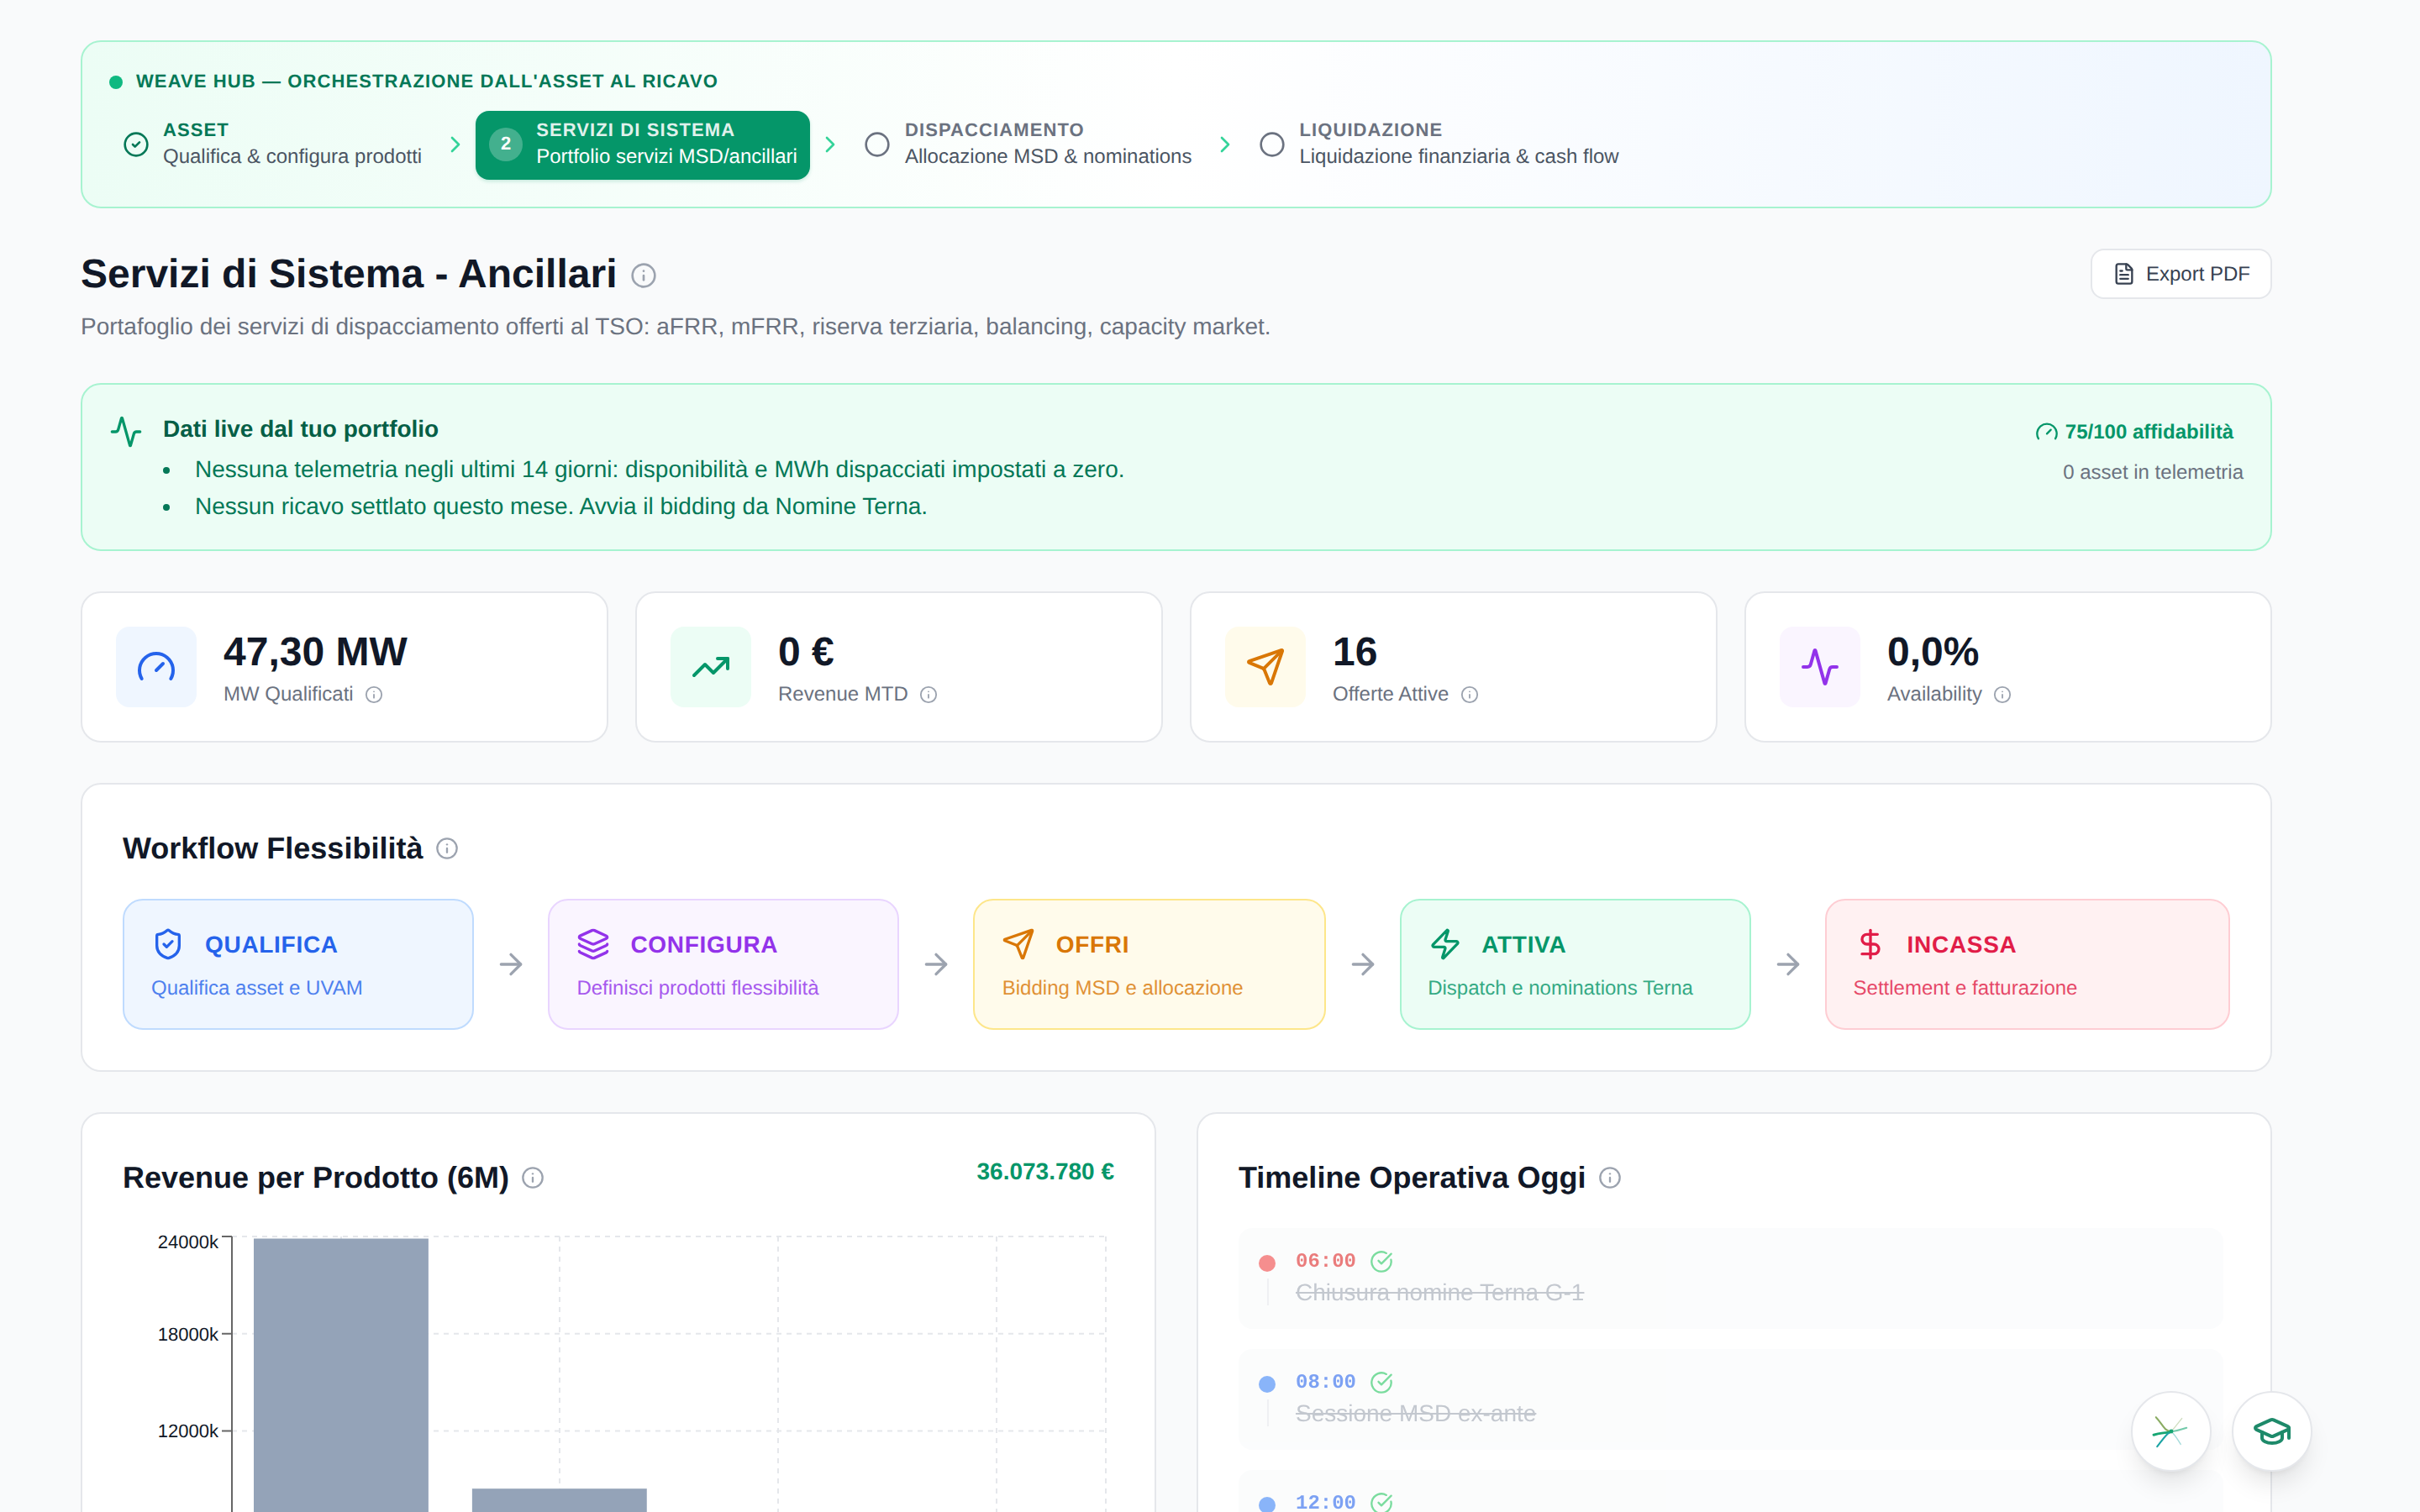Click the lightning icon in ATTIVA card
2420x1512 pixels.
coord(1444,944)
